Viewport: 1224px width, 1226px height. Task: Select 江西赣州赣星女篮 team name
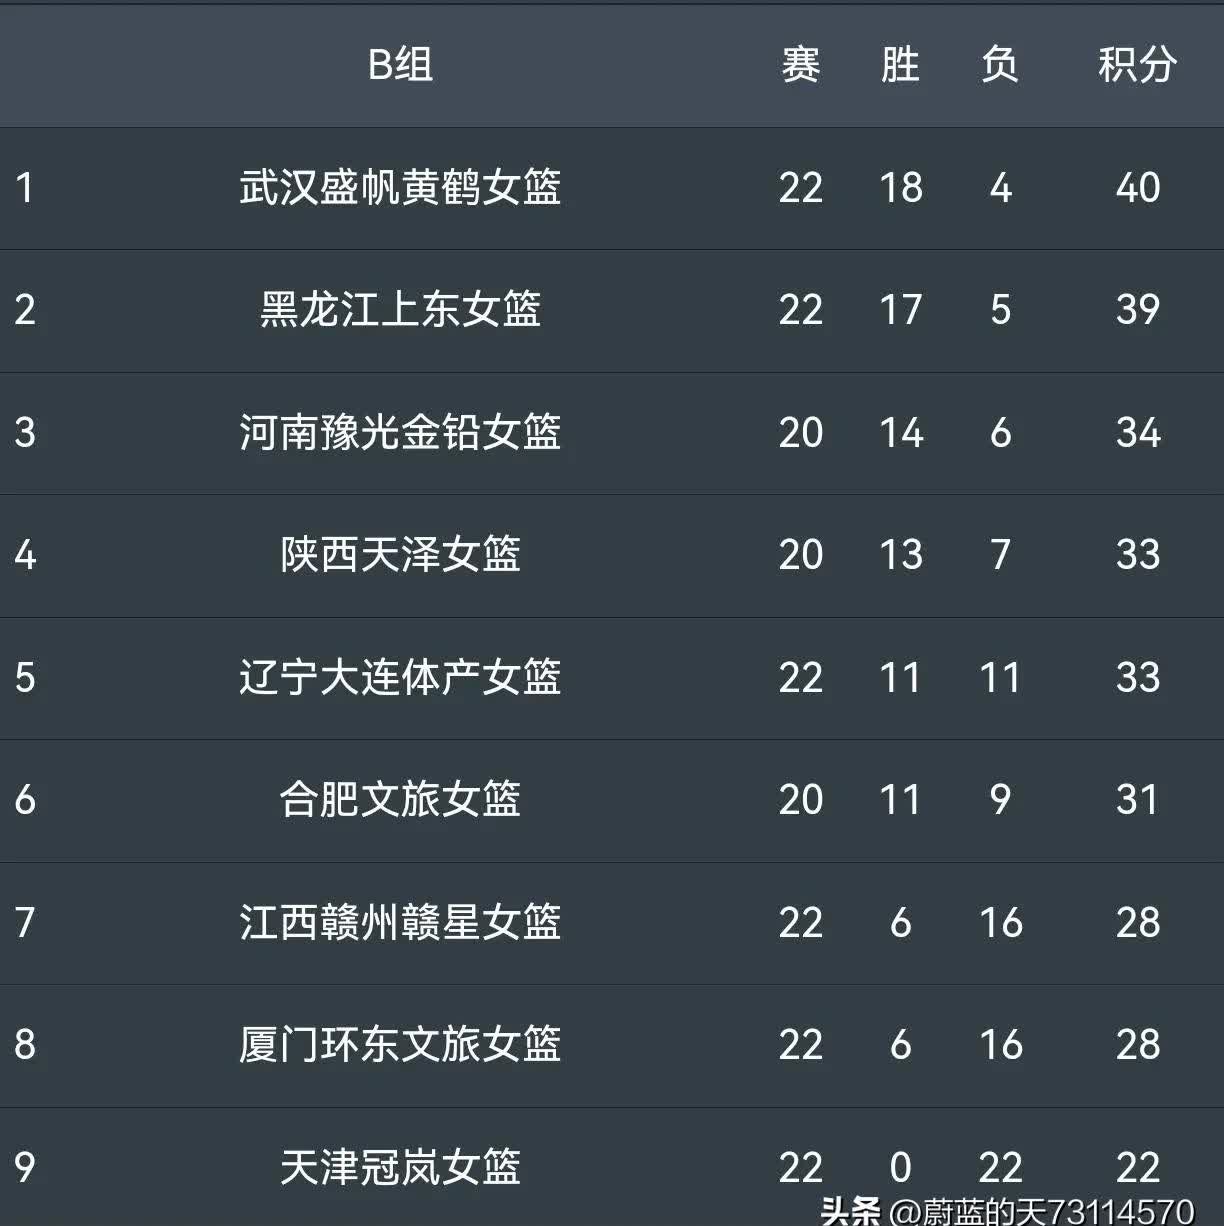(400, 922)
